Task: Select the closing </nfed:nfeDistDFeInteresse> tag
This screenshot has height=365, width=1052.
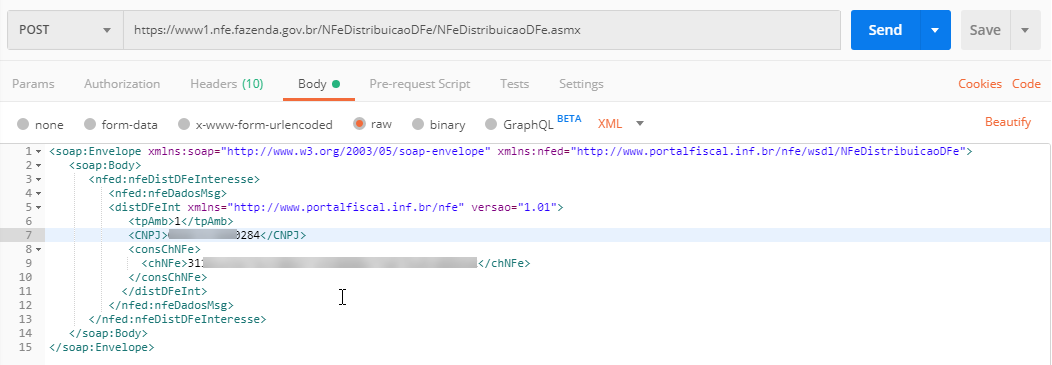Action: click(177, 319)
